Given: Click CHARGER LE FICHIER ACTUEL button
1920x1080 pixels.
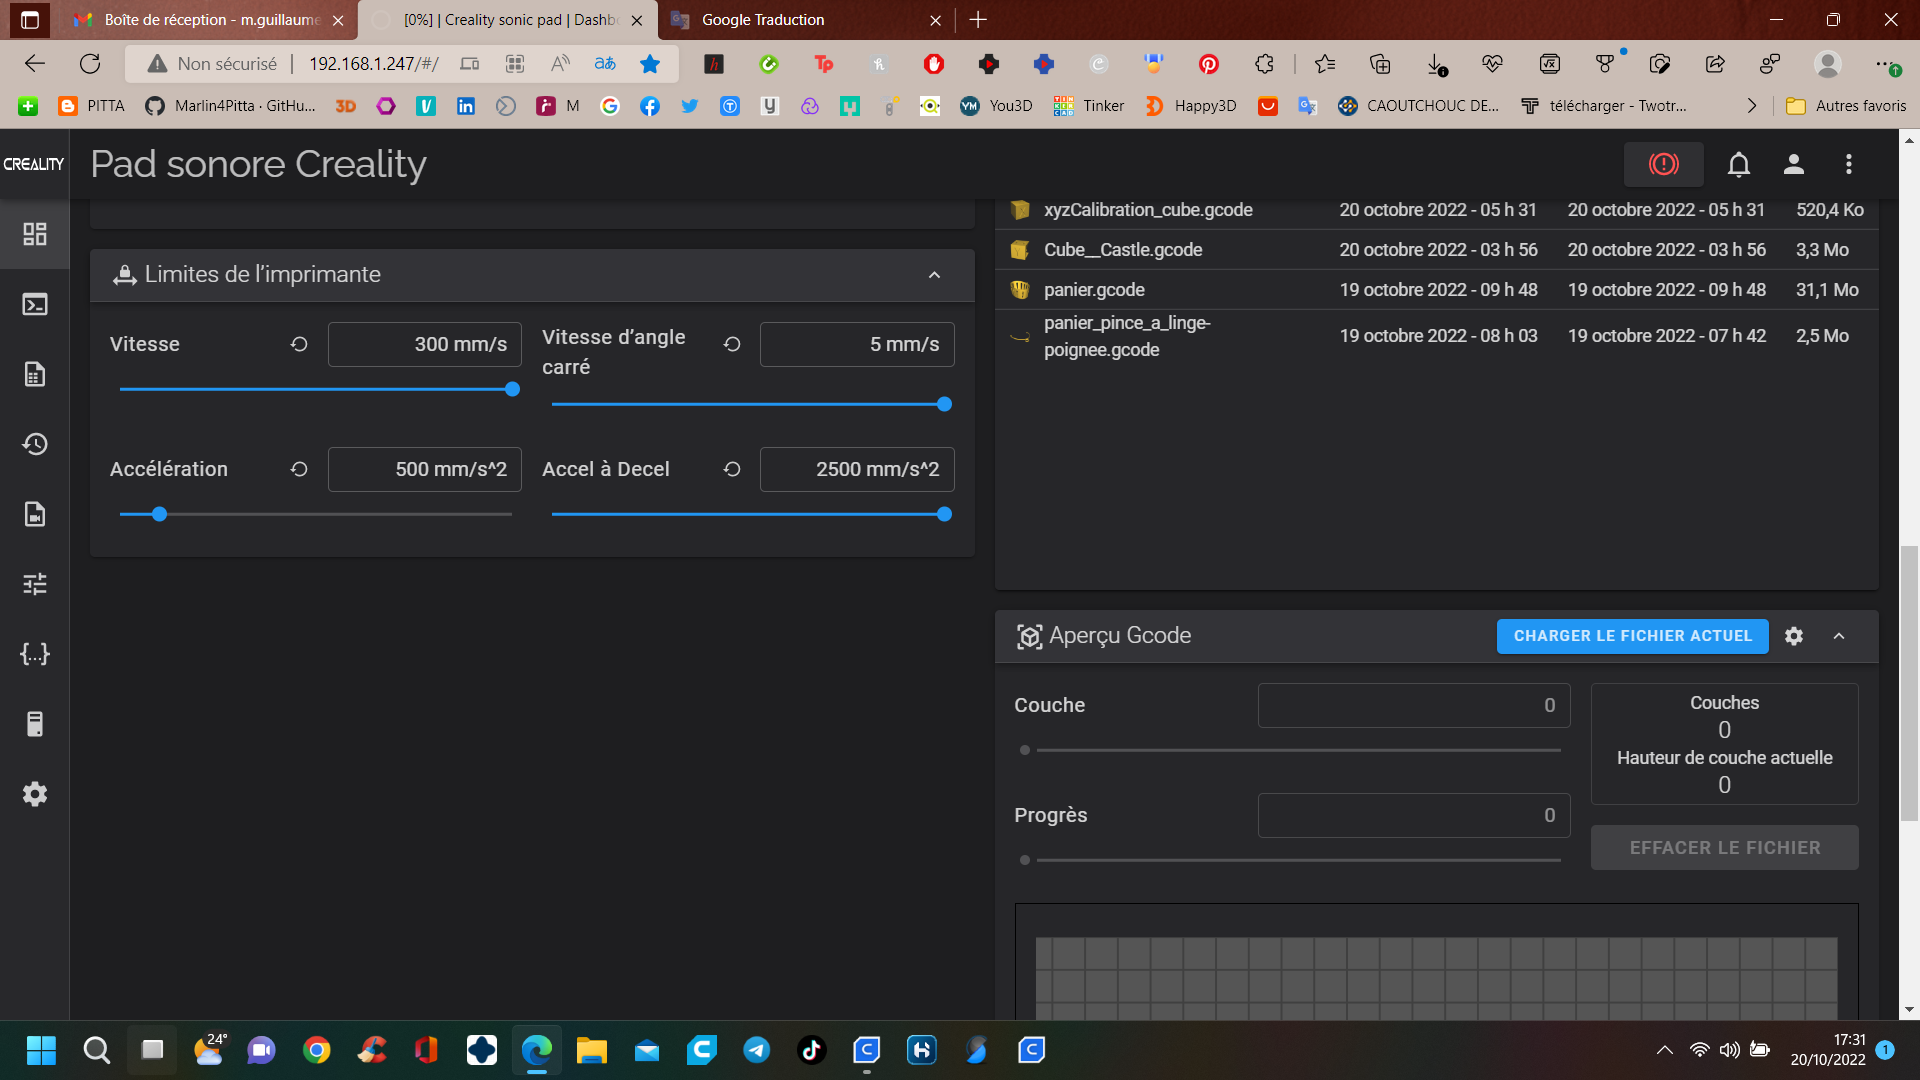Looking at the screenshot, I should click(x=1632, y=636).
